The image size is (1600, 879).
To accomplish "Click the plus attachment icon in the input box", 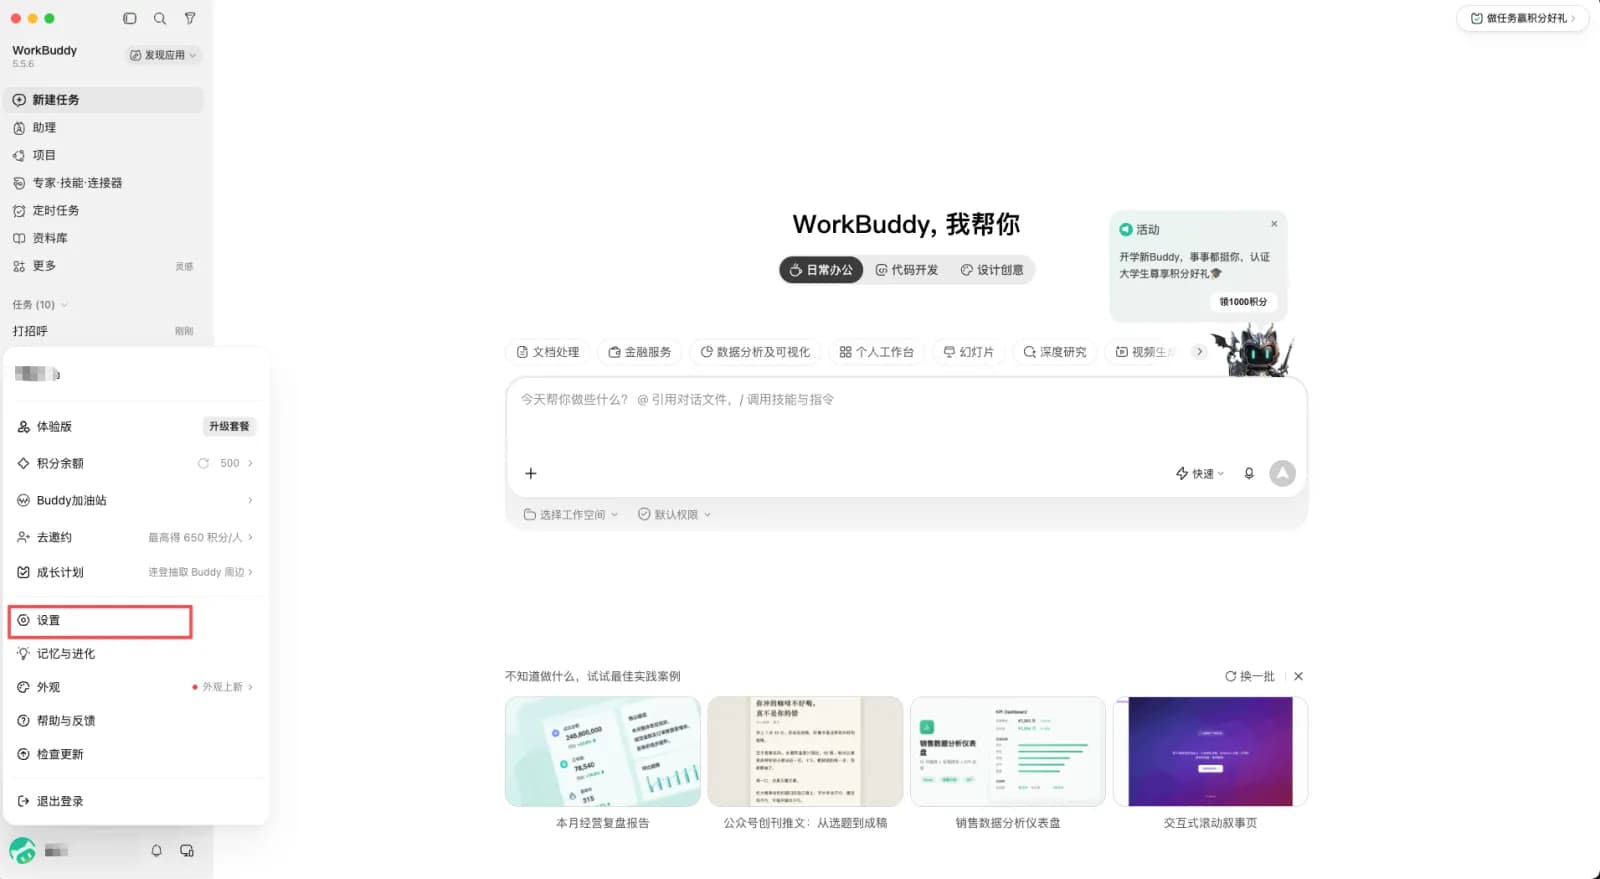I will 531,473.
